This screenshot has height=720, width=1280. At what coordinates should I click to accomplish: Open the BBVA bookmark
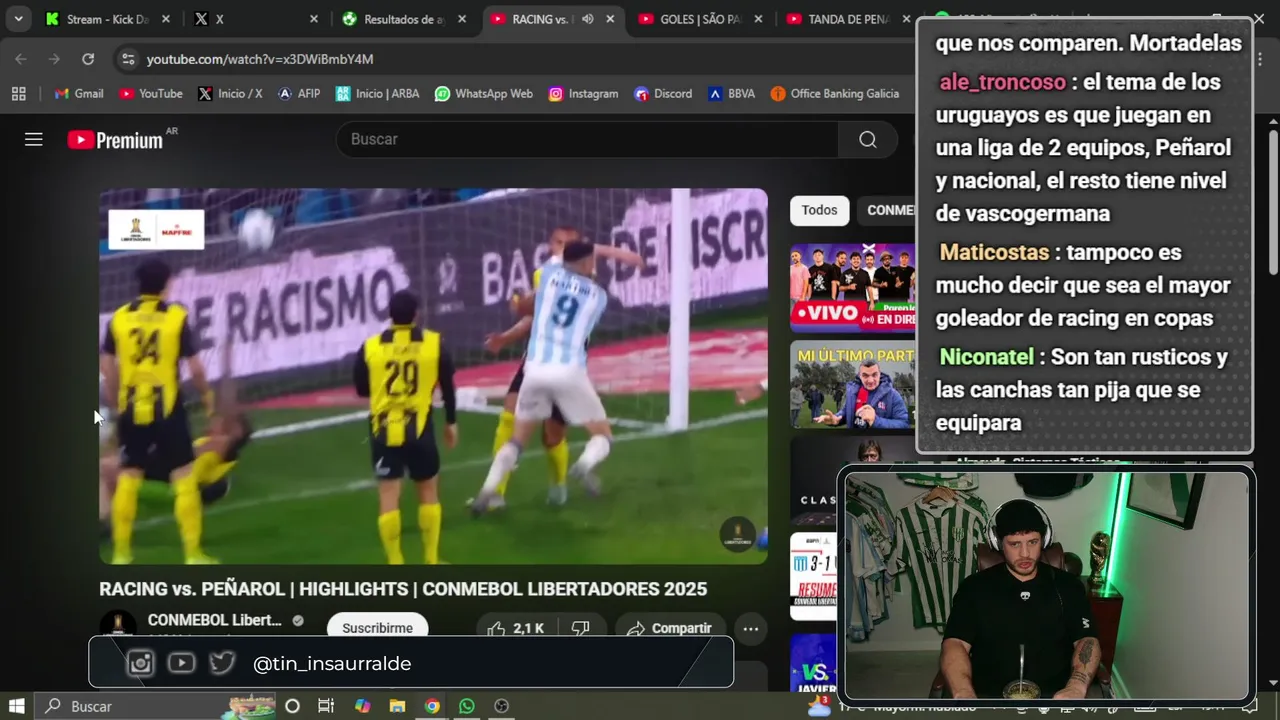tap(732, 93)
